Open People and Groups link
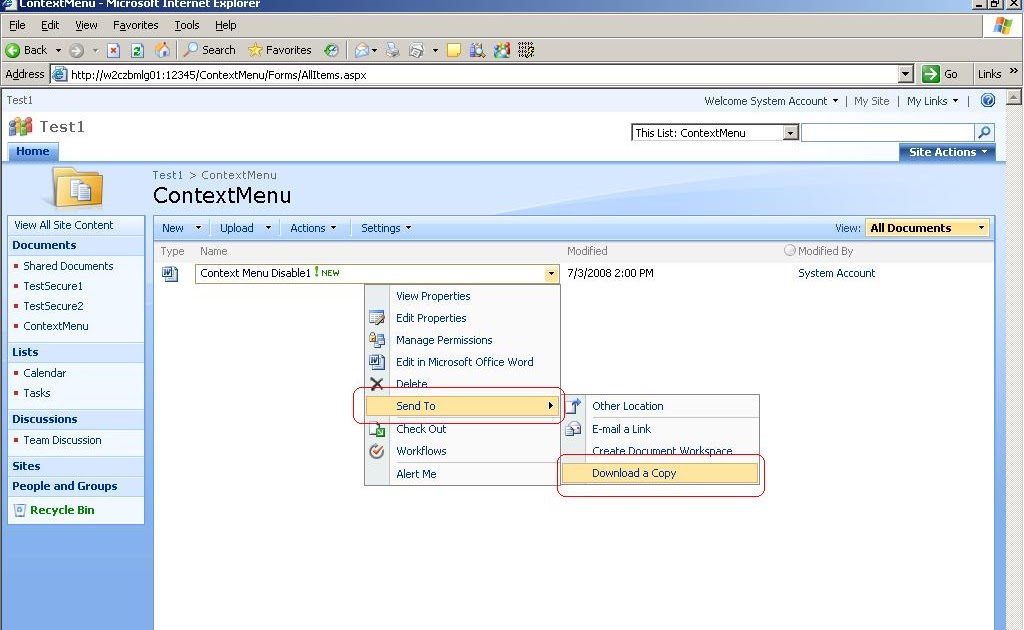The height and width of the screenshot is (630, 1024). click(x=65, y=486)
